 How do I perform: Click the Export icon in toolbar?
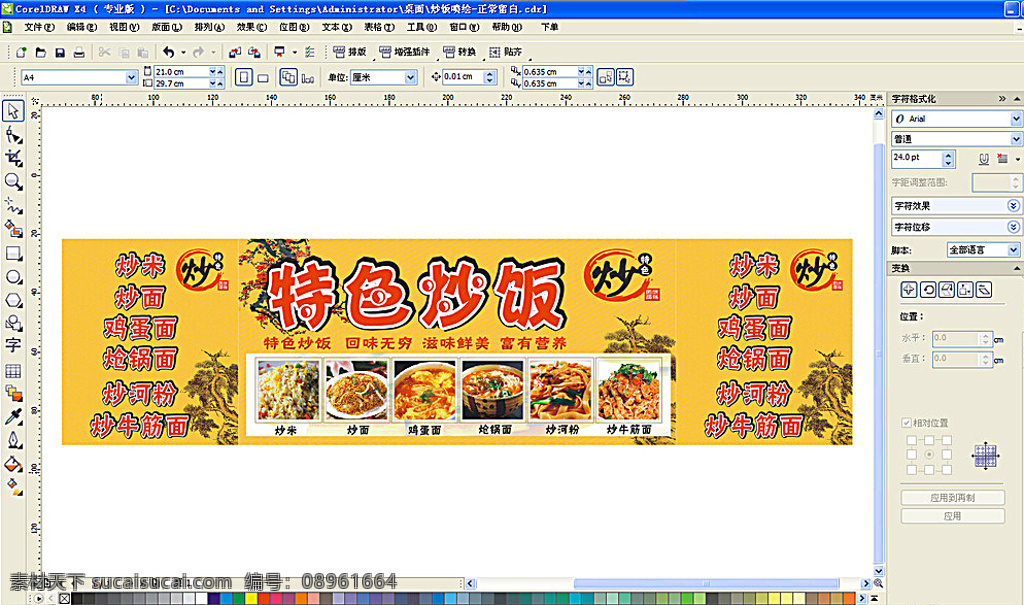coord(255,52)
